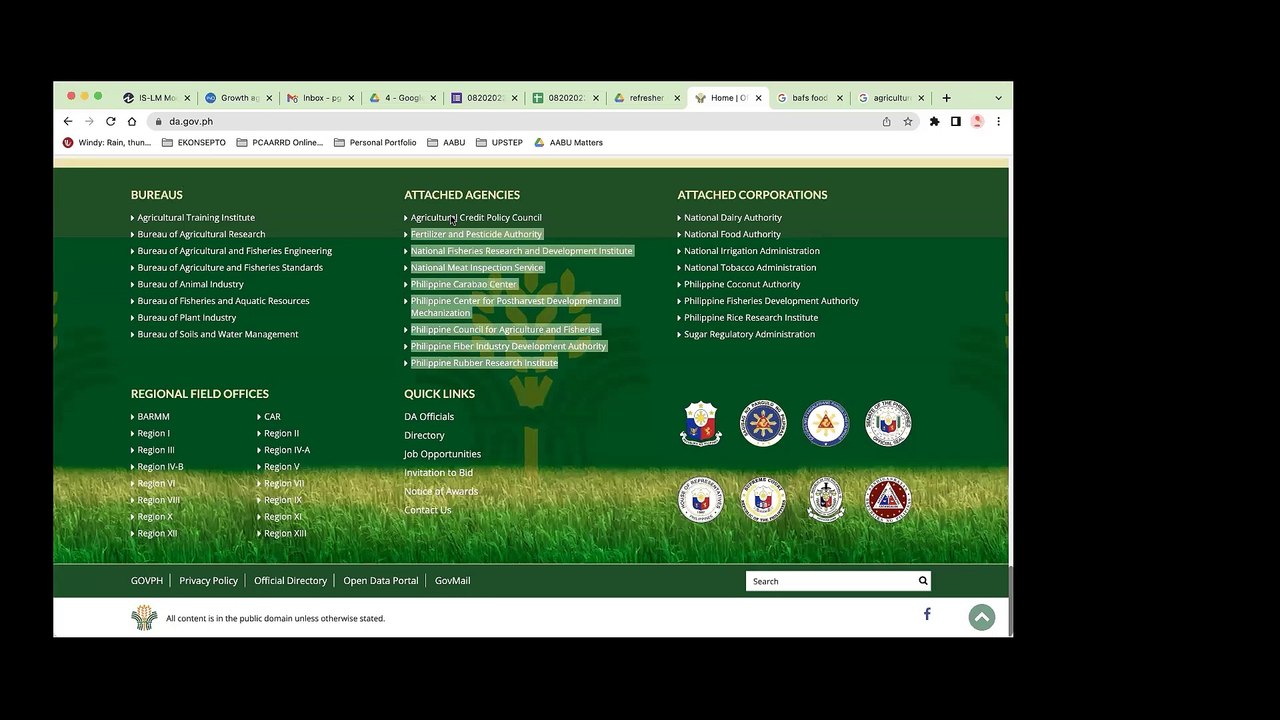Open the PCAARRD Online bookmarks folder
The height and width of the screenshot is (720, 1280).
point(280,143)
